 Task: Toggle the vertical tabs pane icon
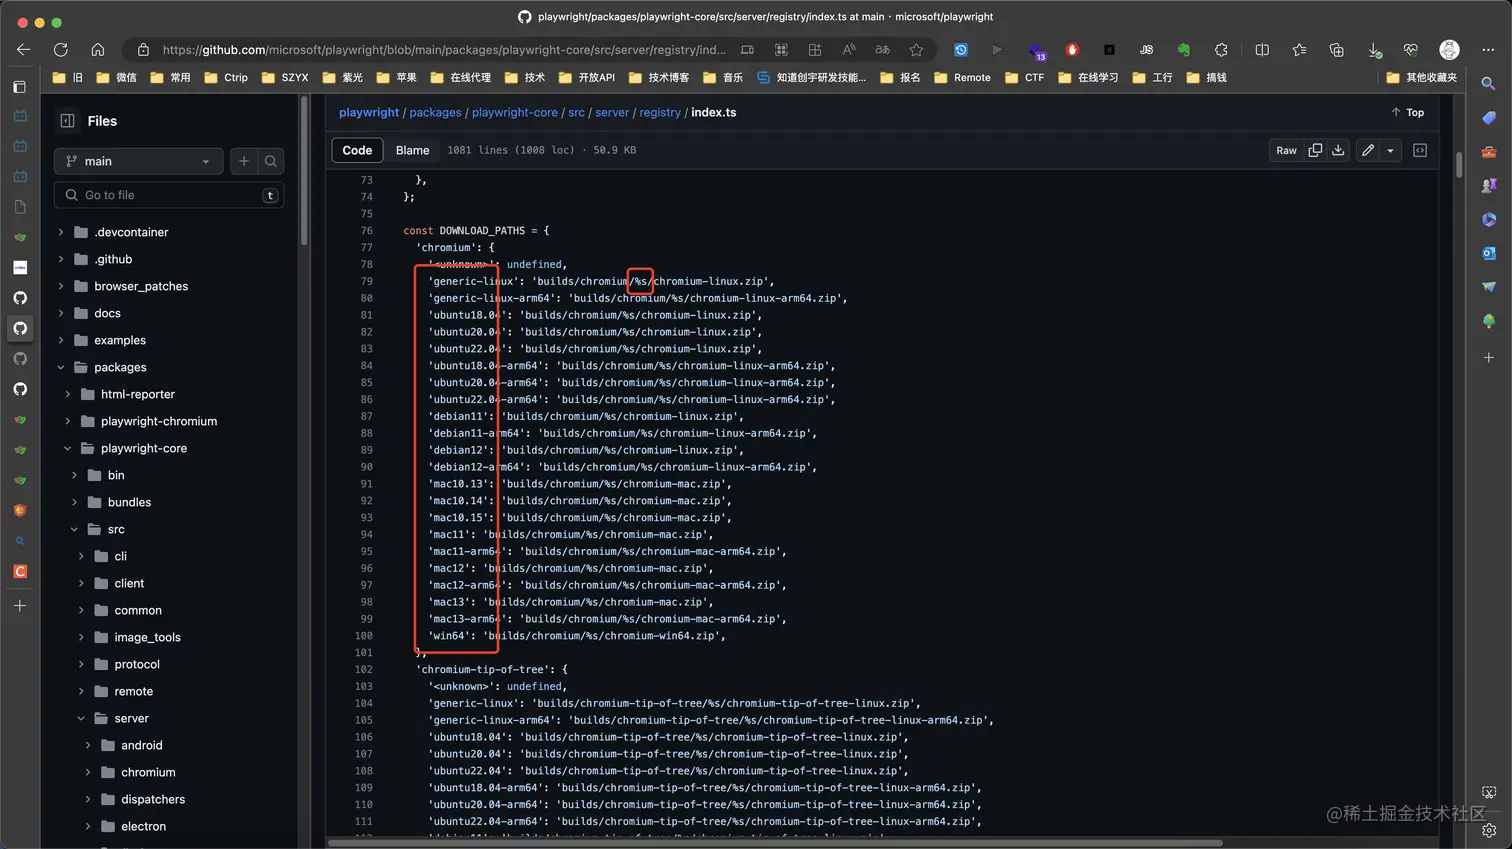pyautogui.click(x=19, y=87)
